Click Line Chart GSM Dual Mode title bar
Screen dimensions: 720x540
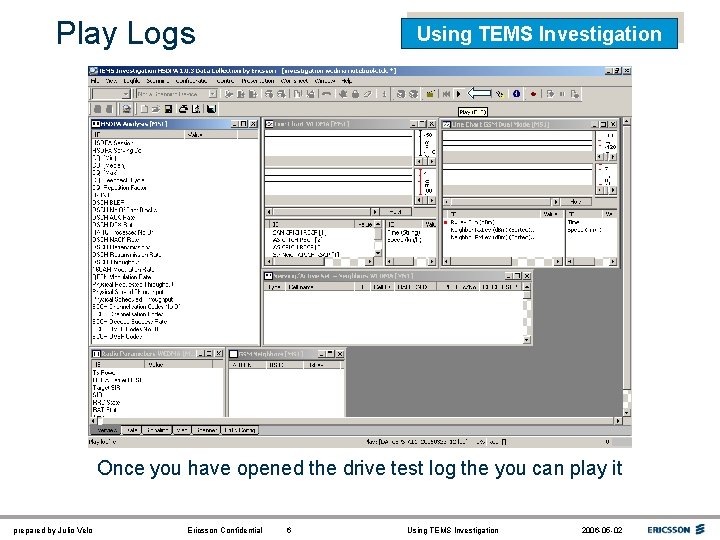(x=530, y=124)
